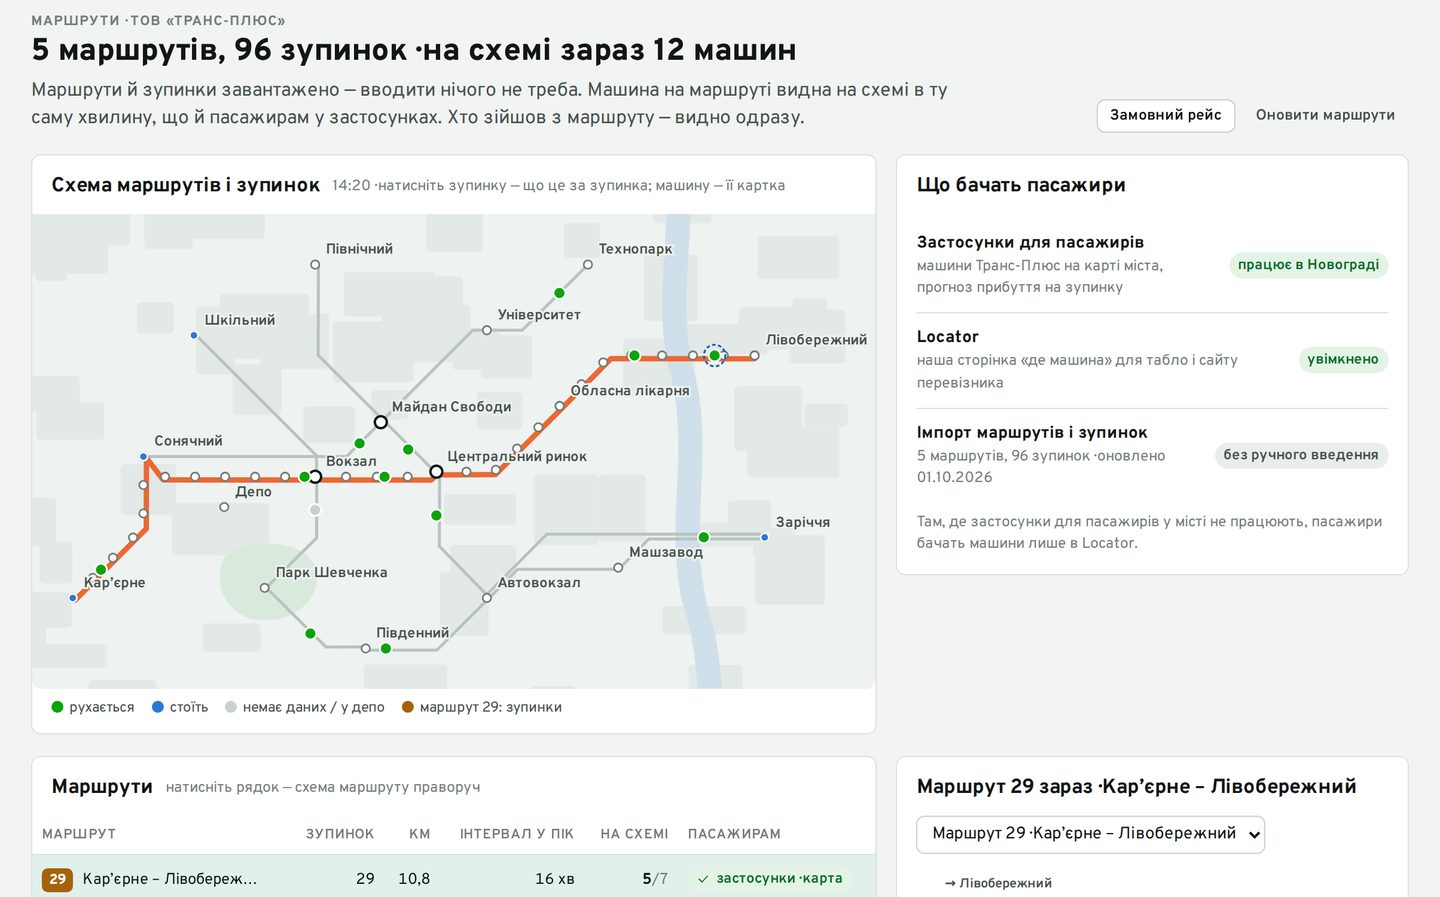Click Оновити маршрути link

1325,115
